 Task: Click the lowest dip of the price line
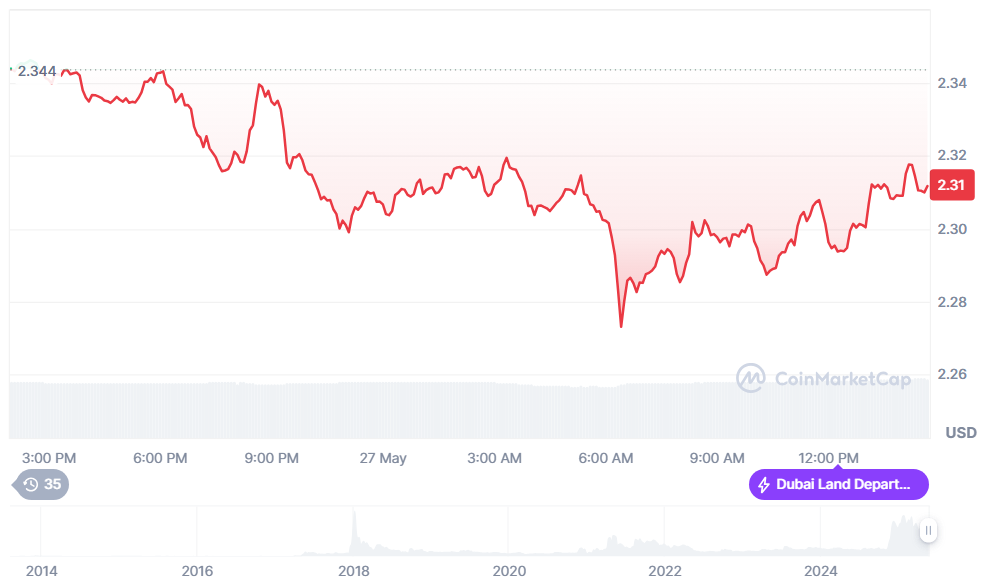(622, 326)
